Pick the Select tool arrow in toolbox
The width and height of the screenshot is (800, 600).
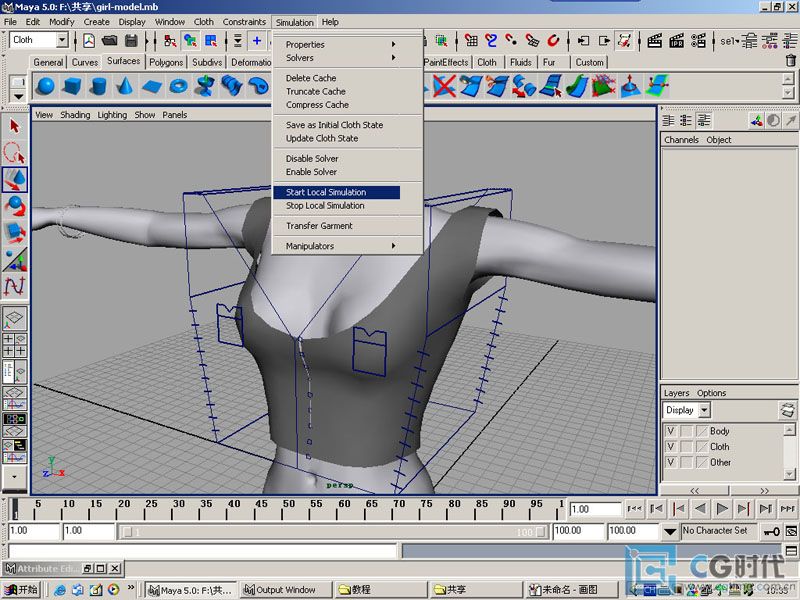point(15,126)
